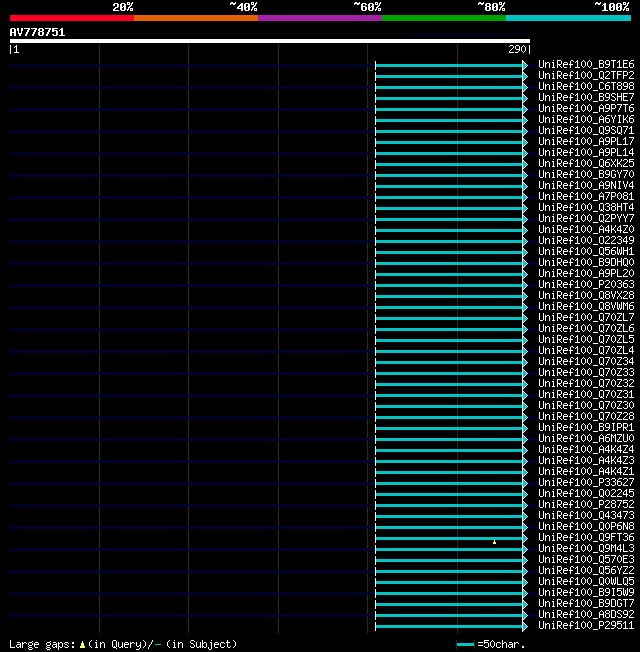Click the UniRef100_Q56YZ2 label
Image resolution: width=640 pixels, height=652 pixels.
586,570
